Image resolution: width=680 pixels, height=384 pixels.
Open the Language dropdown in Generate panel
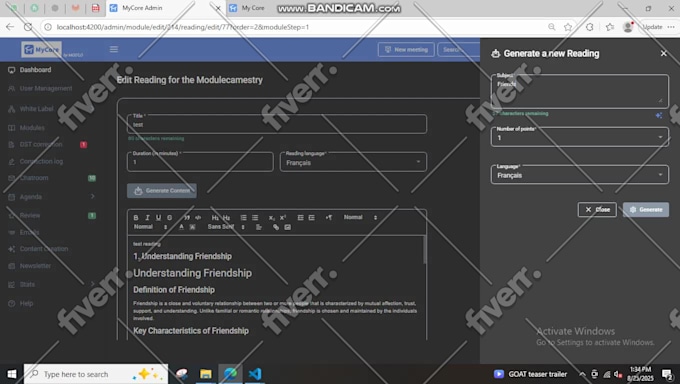coord(579,175)
